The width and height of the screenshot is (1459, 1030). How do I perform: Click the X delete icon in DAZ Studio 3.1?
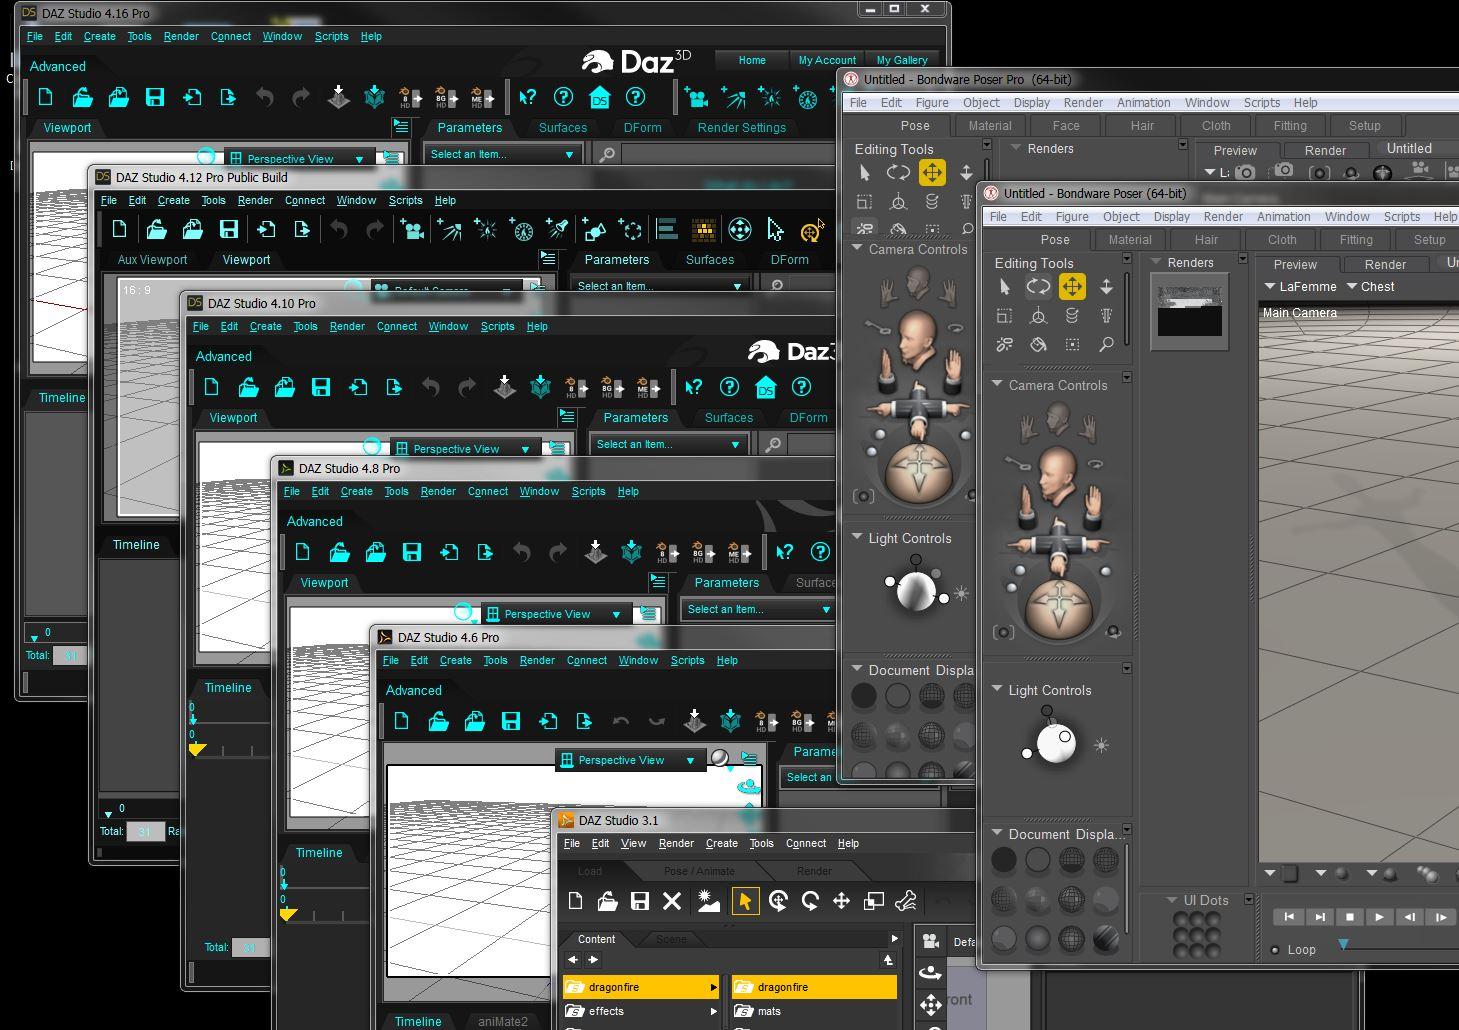pos(672,901)
